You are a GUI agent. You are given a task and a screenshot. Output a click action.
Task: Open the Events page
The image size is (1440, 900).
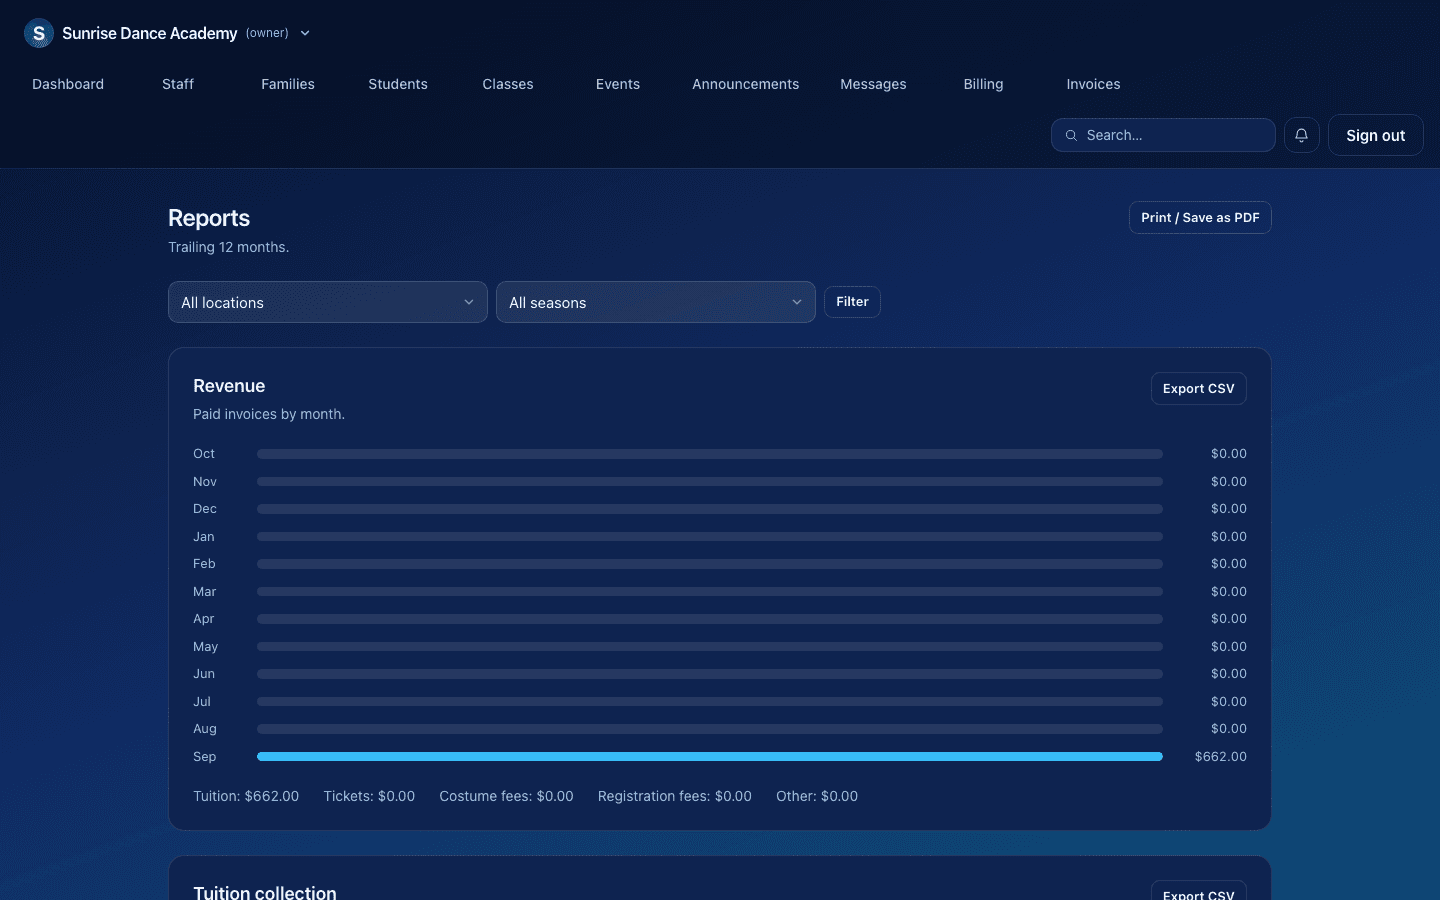[618, 84]
